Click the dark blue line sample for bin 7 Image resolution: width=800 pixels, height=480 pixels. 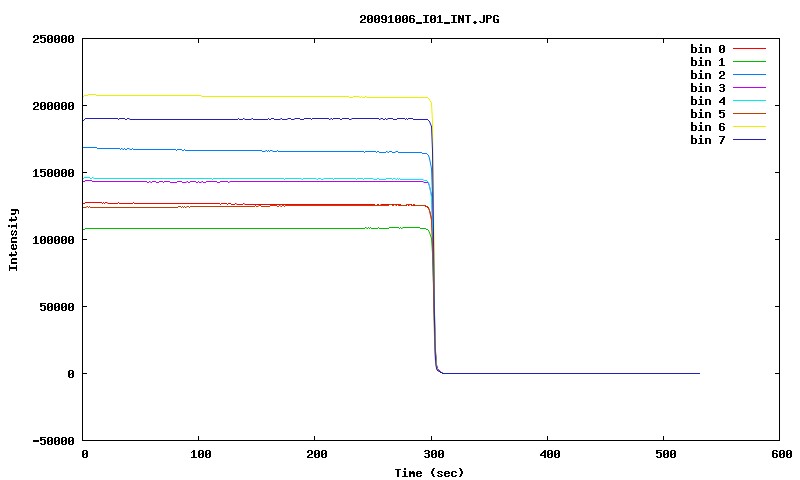(x=749, y=139)
